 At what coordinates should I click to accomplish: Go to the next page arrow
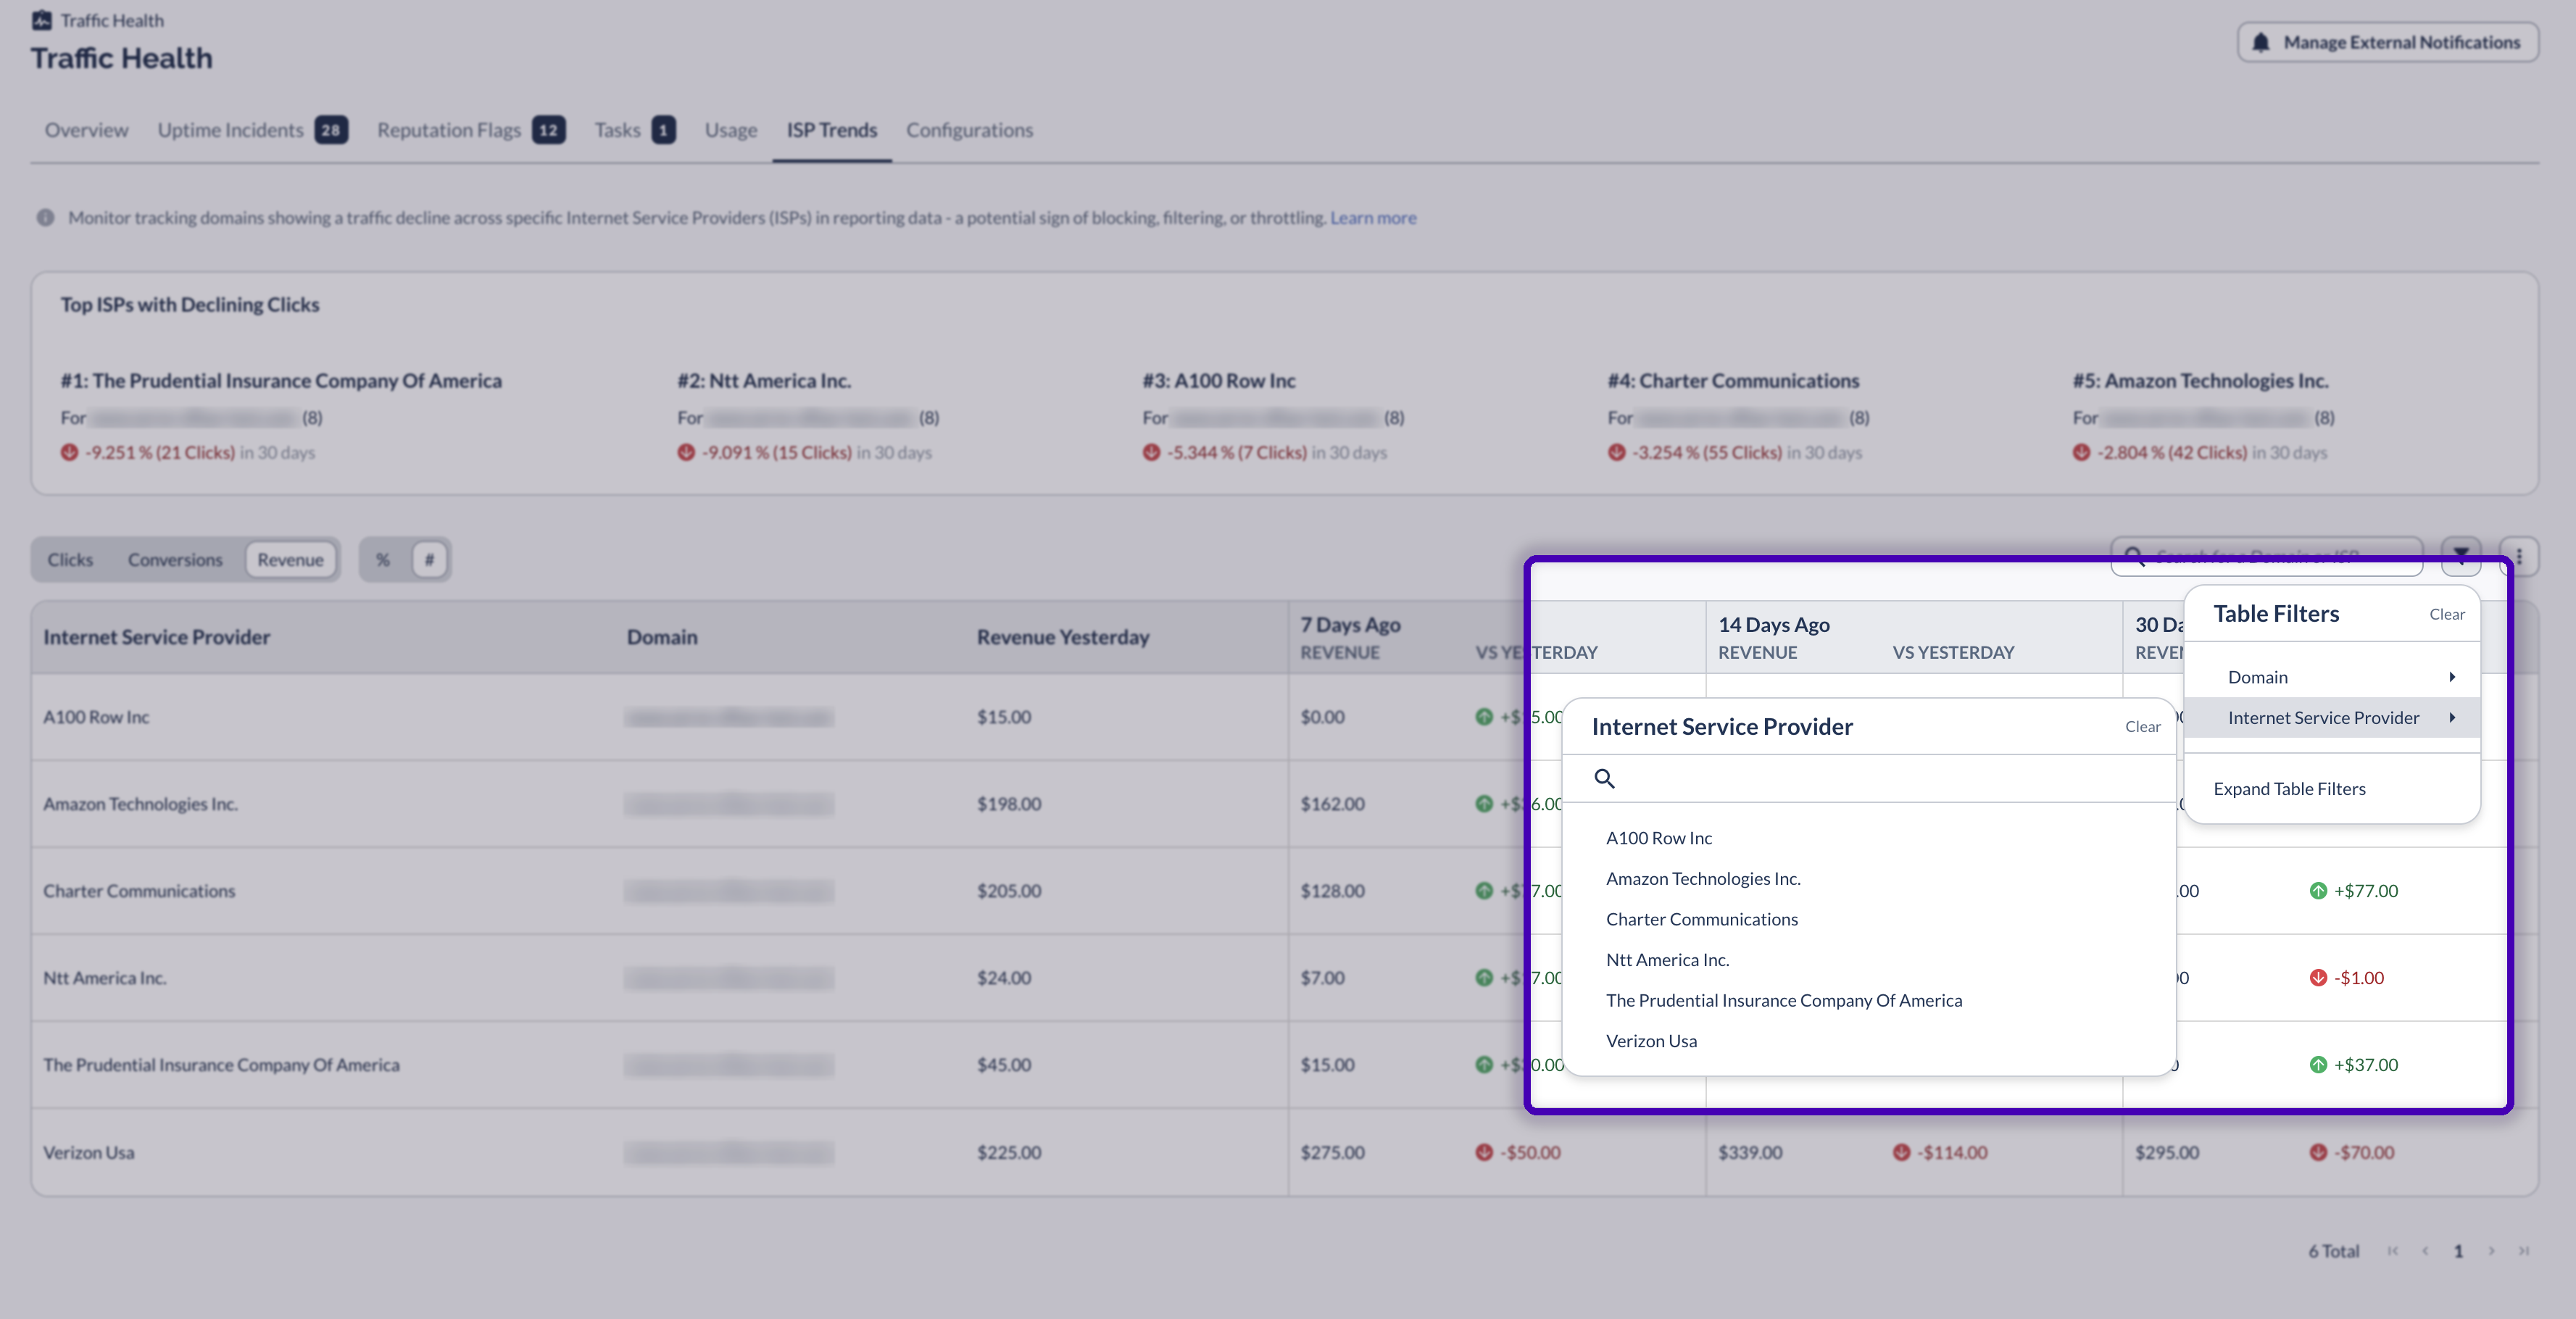click(x=2491, y=1250)
